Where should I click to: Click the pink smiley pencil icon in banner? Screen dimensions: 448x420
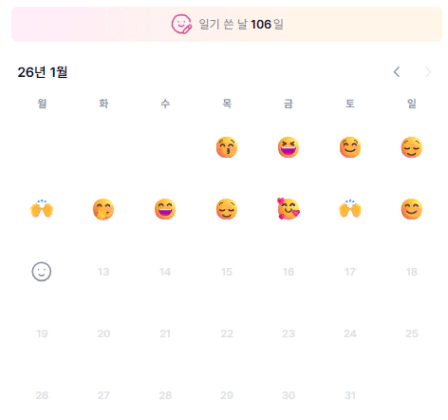(x=182, y=24)
